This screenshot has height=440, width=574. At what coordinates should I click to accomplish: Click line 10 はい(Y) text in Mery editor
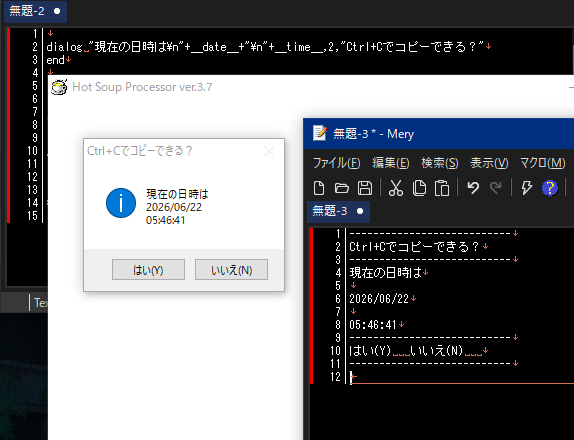370,351
